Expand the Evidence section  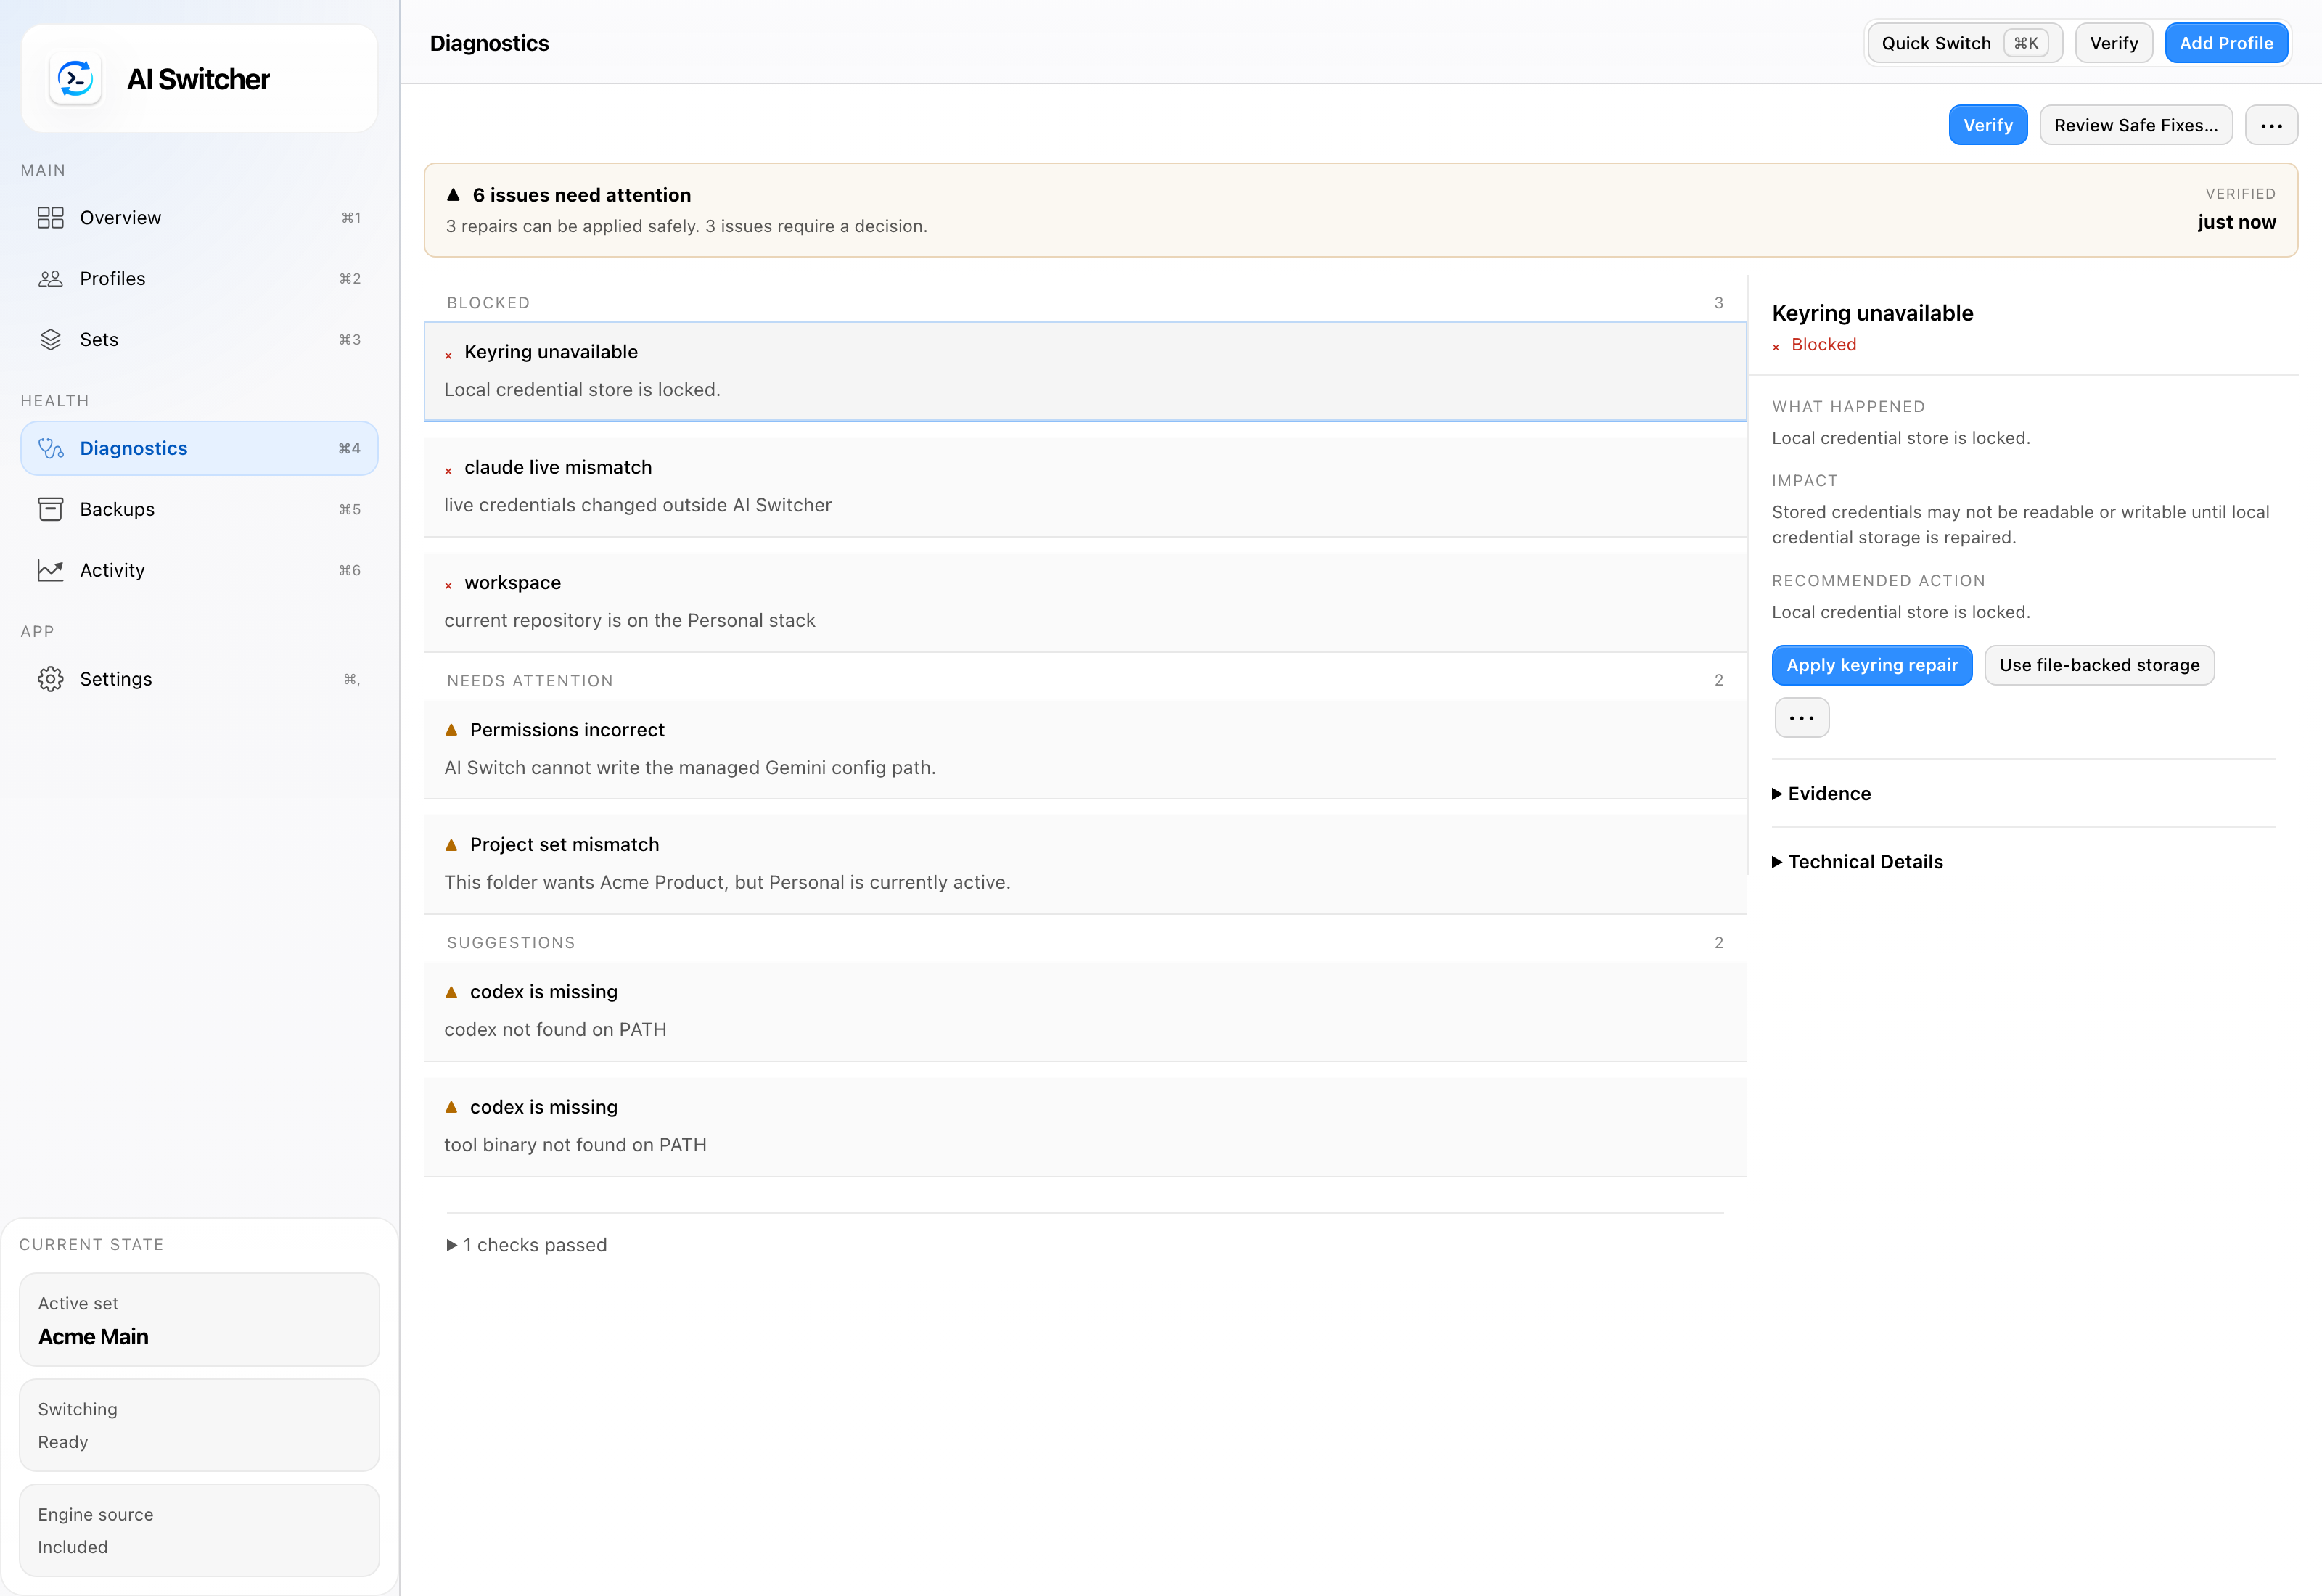(x=1821, y=794)
